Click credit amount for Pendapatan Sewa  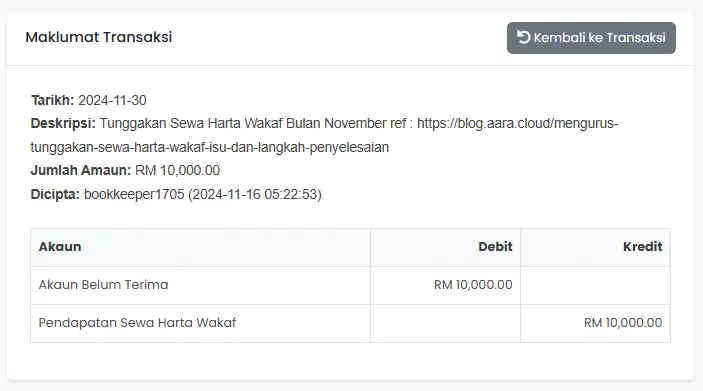tap(623, 323)
